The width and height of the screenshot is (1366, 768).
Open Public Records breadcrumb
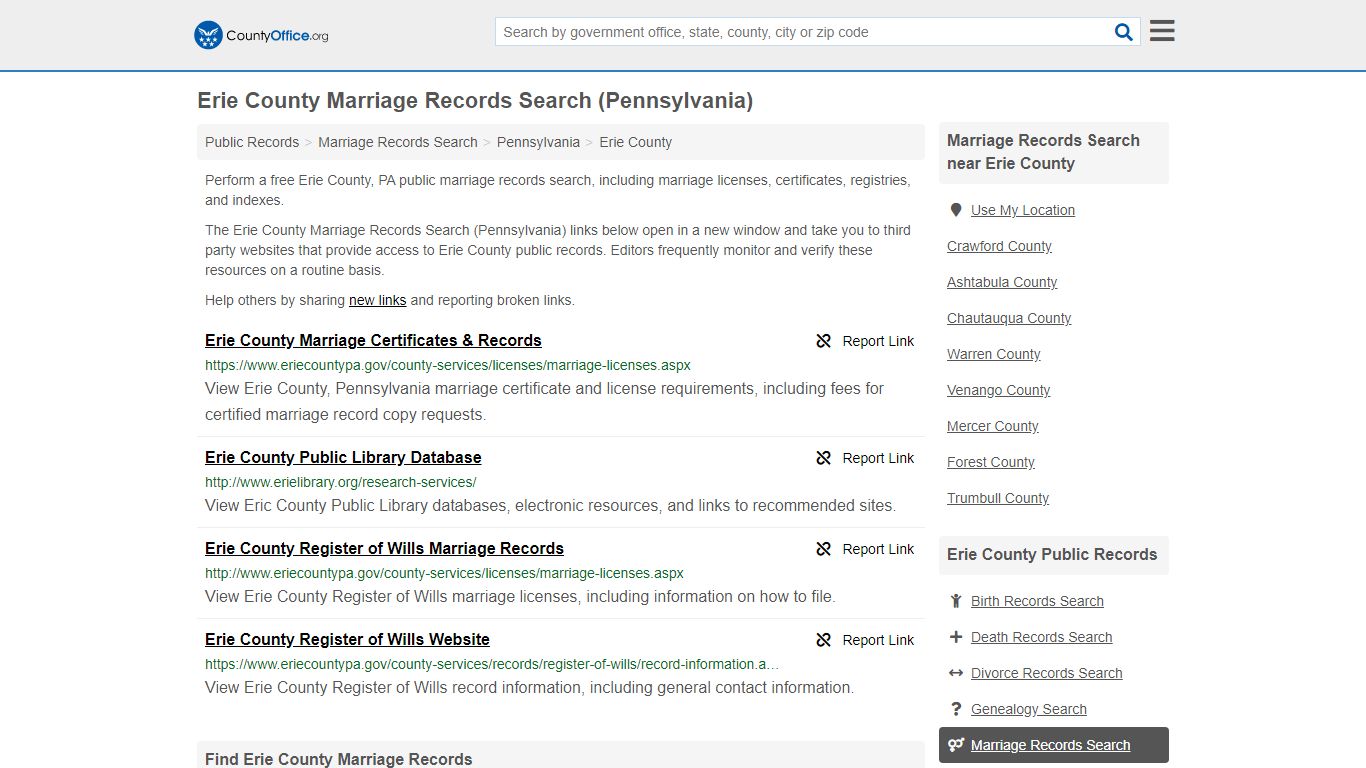(x=252, y=142)
